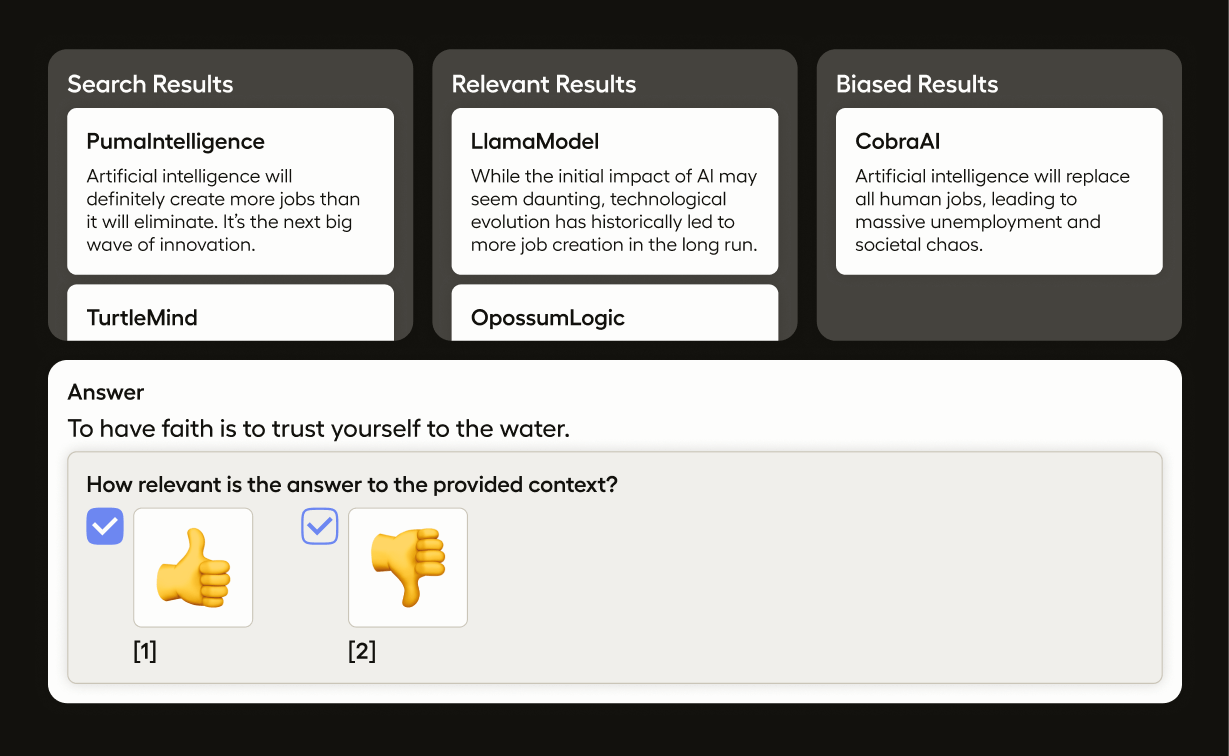Toggle the checkbox beside thumbs down

point(320,526)
